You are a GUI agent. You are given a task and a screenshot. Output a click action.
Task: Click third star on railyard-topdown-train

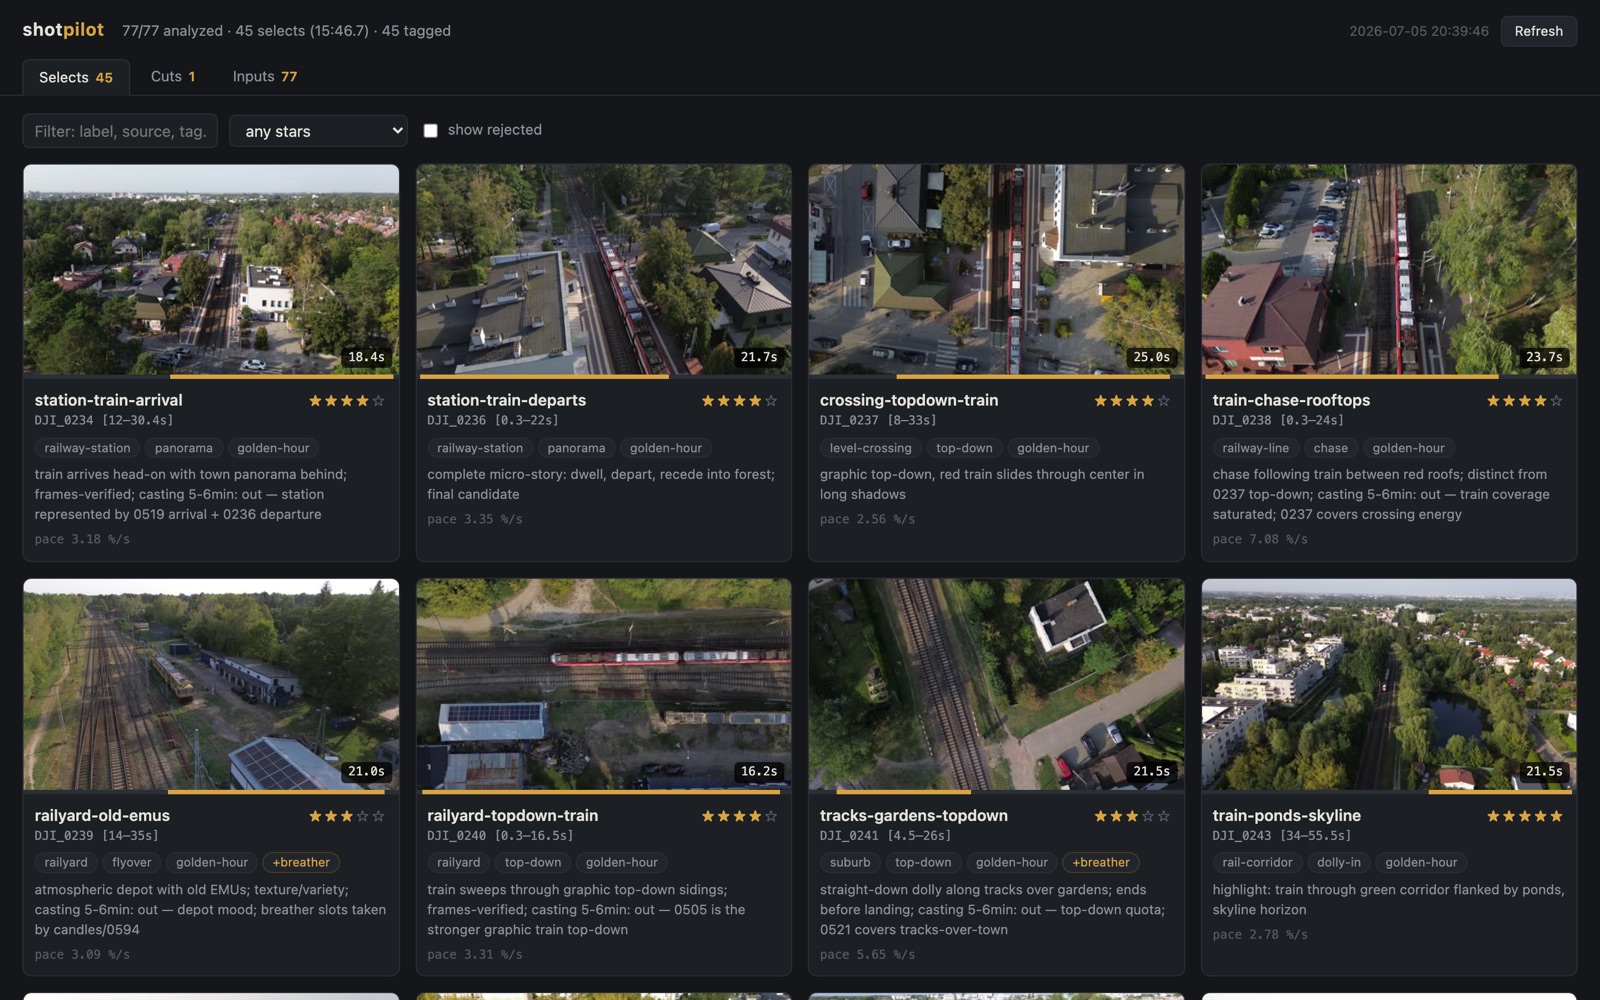pyautogui.click(x=740, y=816)
